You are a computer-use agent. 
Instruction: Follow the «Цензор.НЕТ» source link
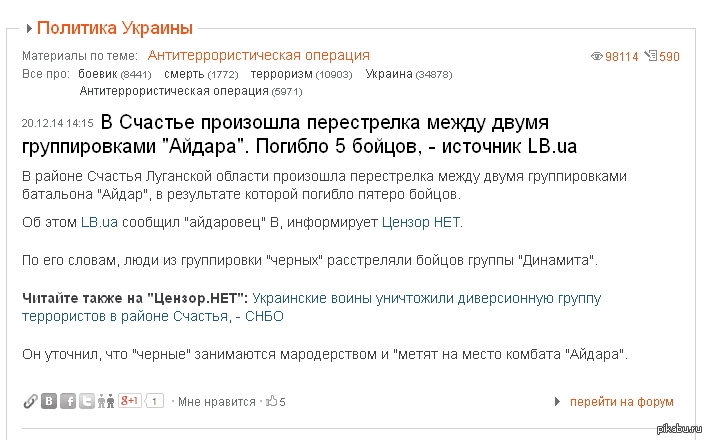pos(422,222)
